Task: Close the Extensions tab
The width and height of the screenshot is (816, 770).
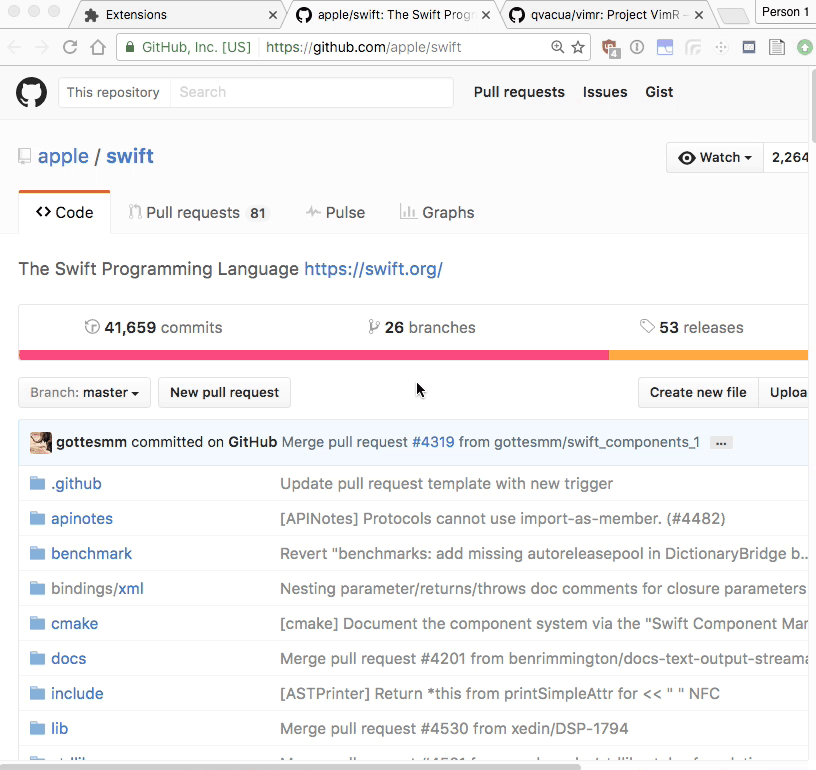Action: 273,15
